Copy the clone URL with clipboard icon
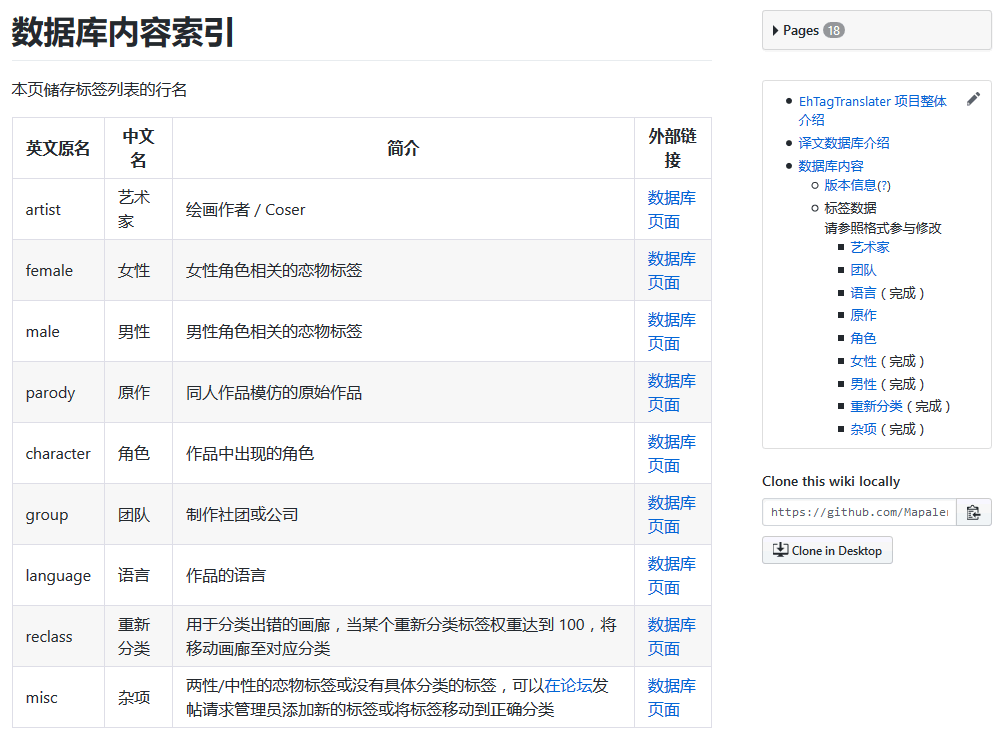This screenshot has width=999, height=734. (x=974, y=512)
